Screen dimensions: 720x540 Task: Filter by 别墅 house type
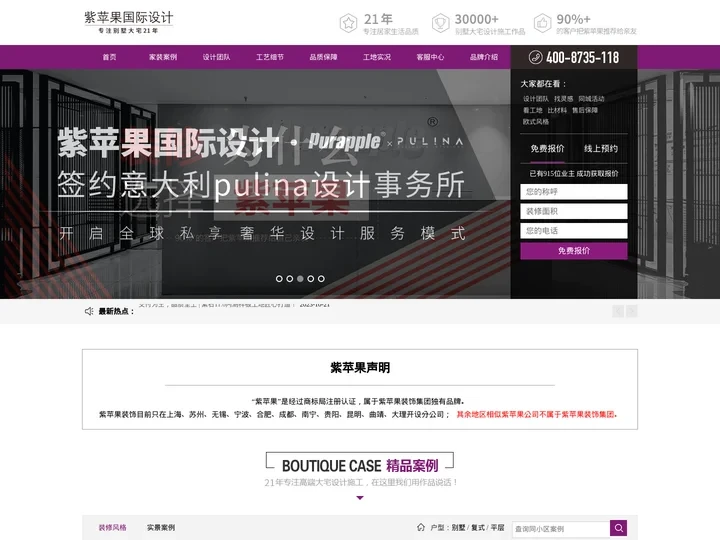coord(458,528)
